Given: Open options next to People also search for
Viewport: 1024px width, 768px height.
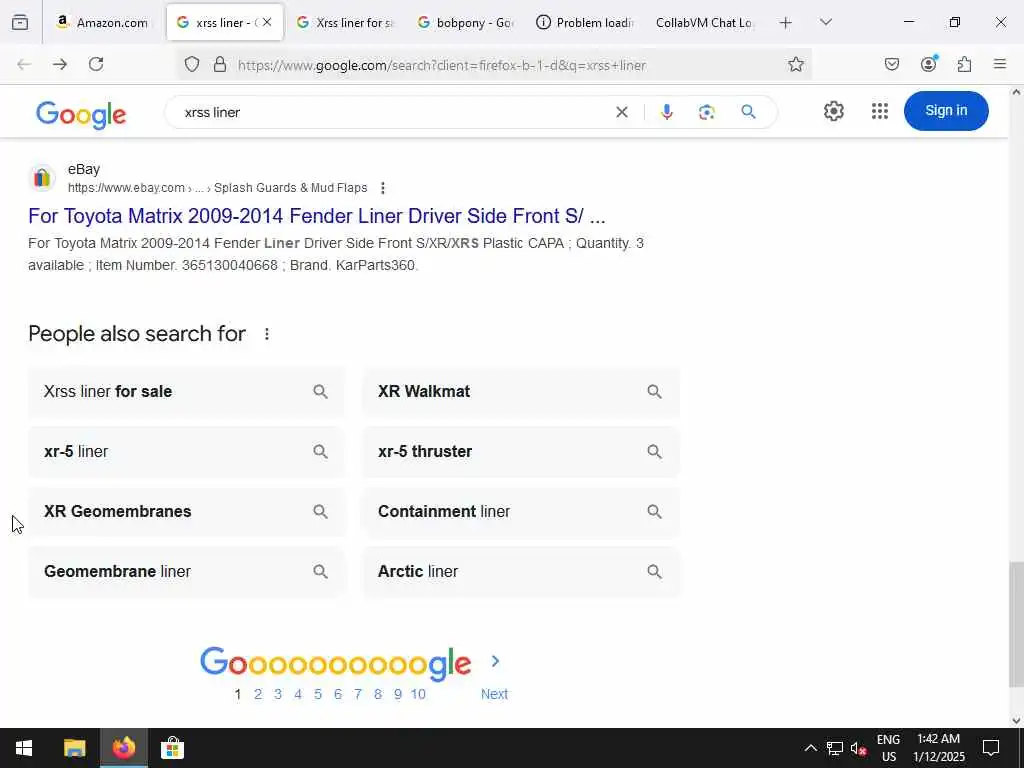Looking at the screenshot, I should [266, 334].
